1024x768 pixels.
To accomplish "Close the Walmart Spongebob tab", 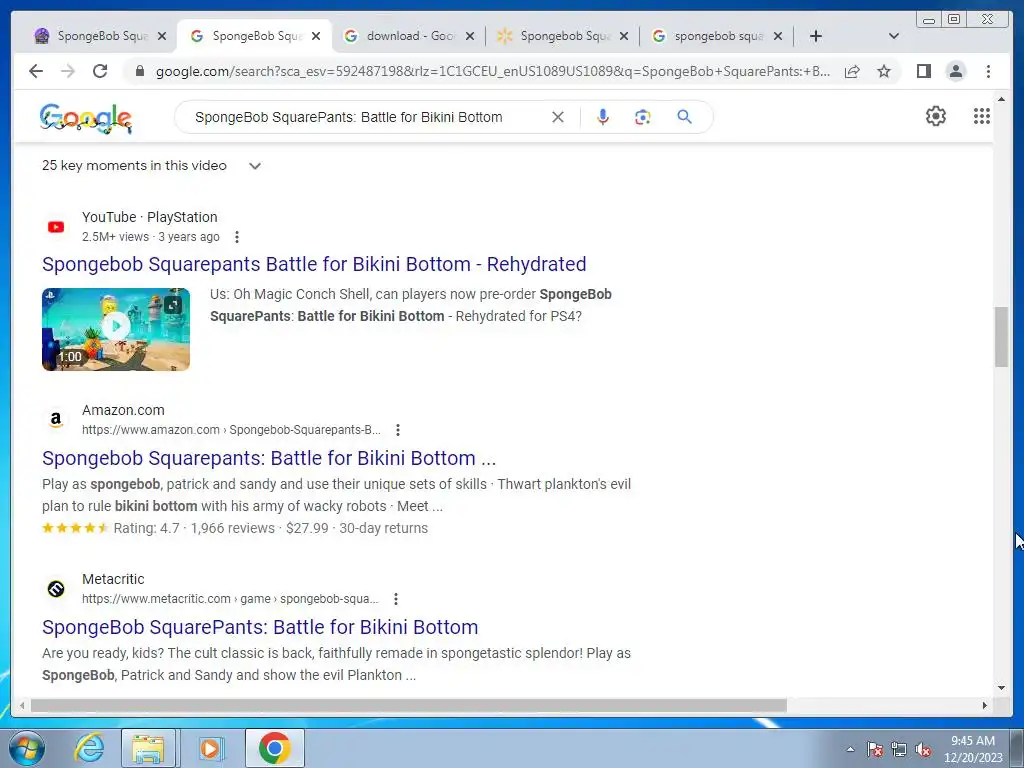I will pos(624,36).
